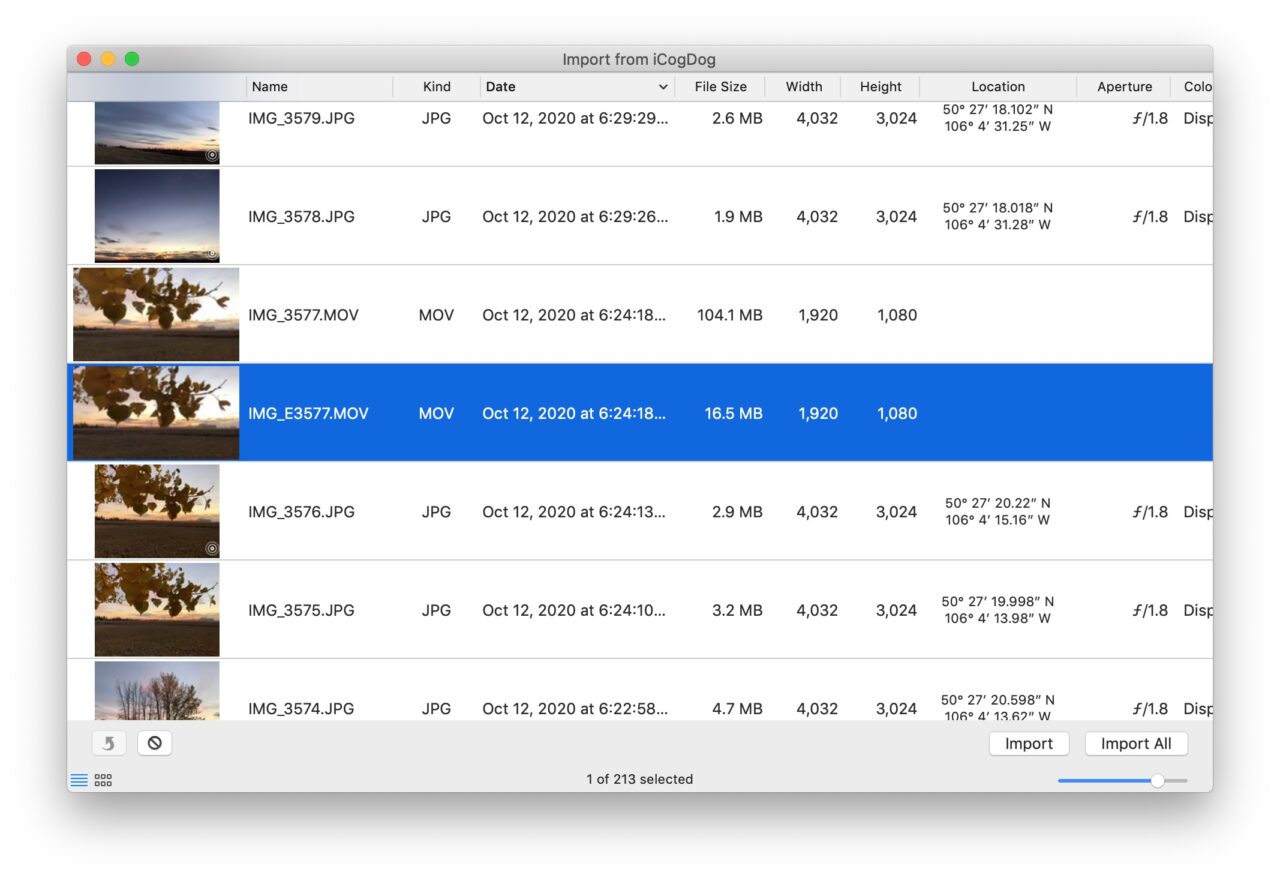
Task: Sort by the Aperture column header
Action: [1124, 87]
